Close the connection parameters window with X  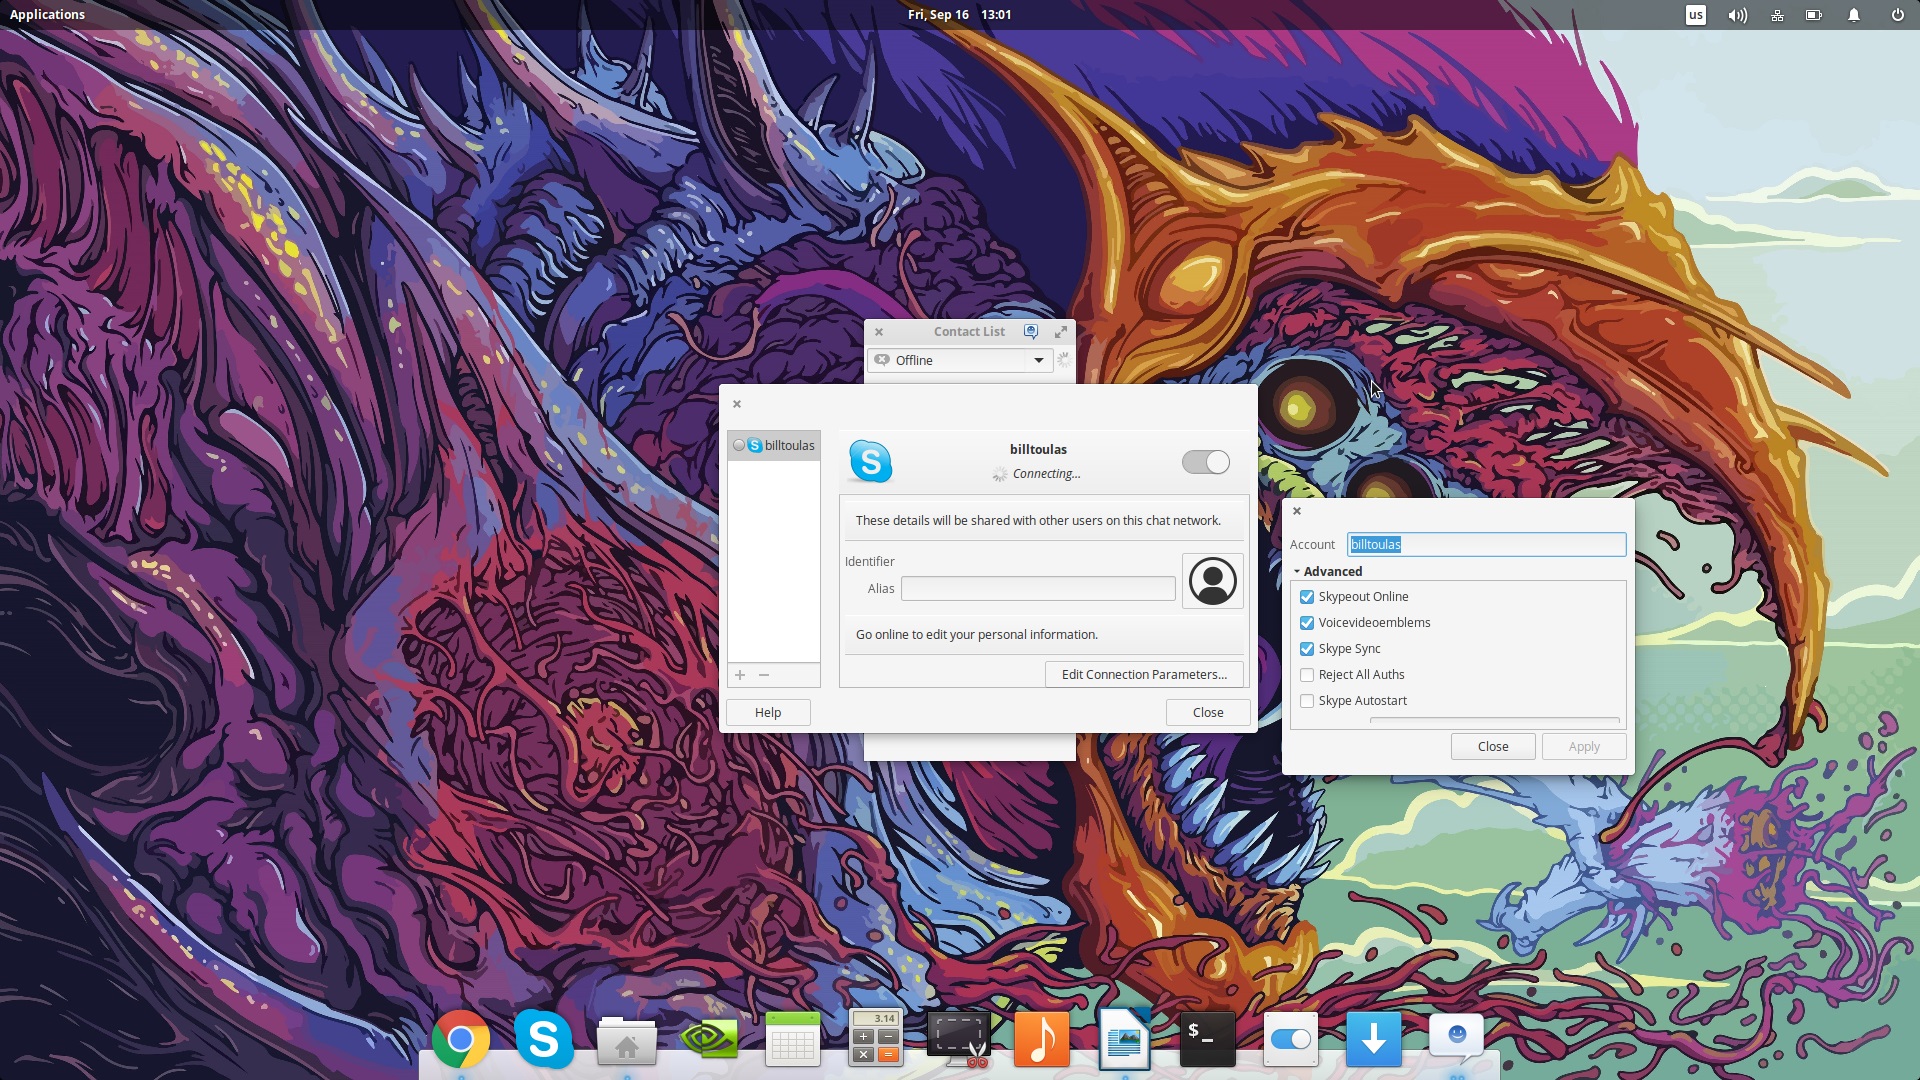click(x=1297, y=511)
